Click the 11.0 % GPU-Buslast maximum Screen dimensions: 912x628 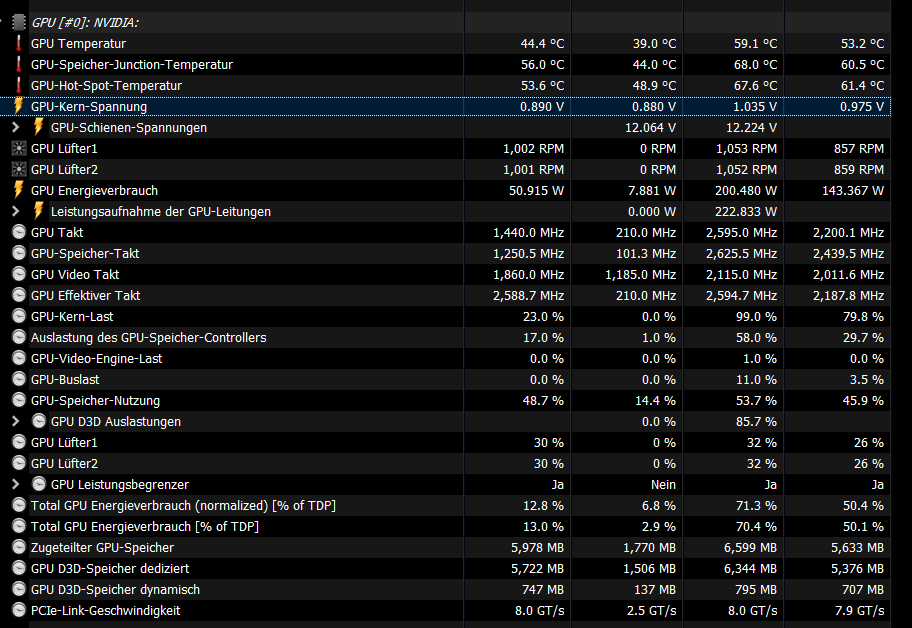click(756, 379)
